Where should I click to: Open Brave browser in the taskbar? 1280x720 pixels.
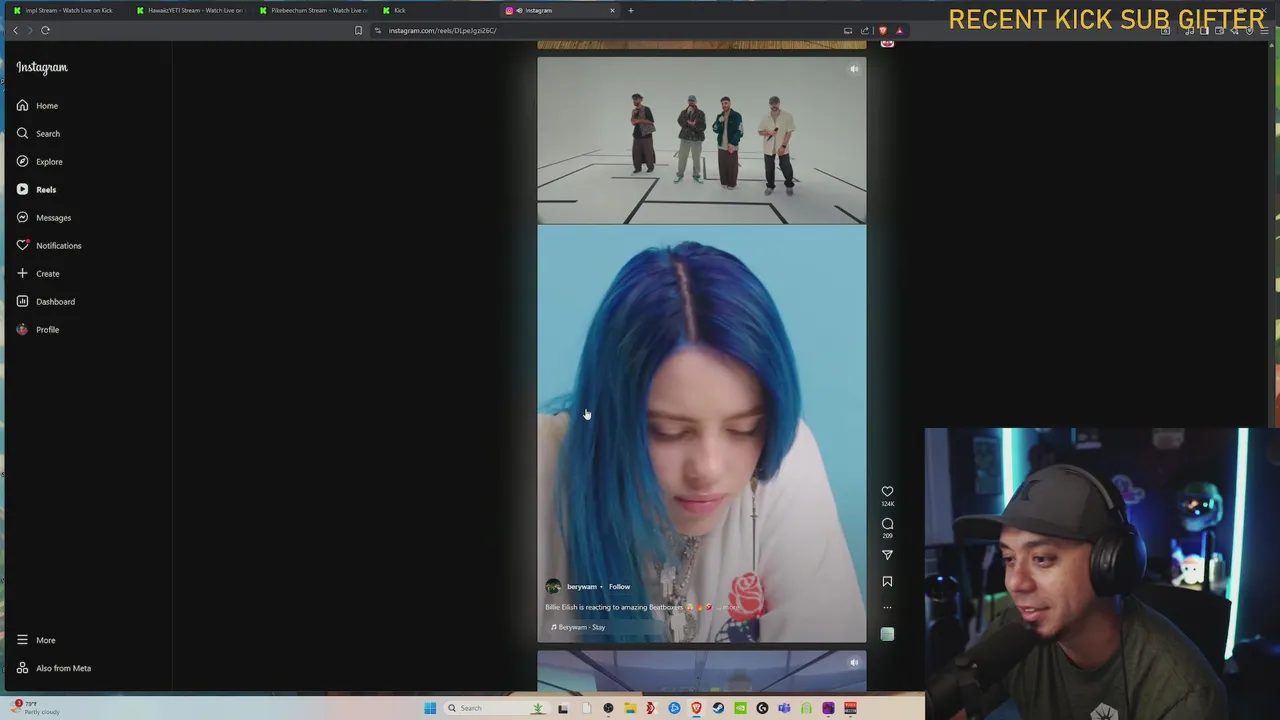tap(697, 708)
